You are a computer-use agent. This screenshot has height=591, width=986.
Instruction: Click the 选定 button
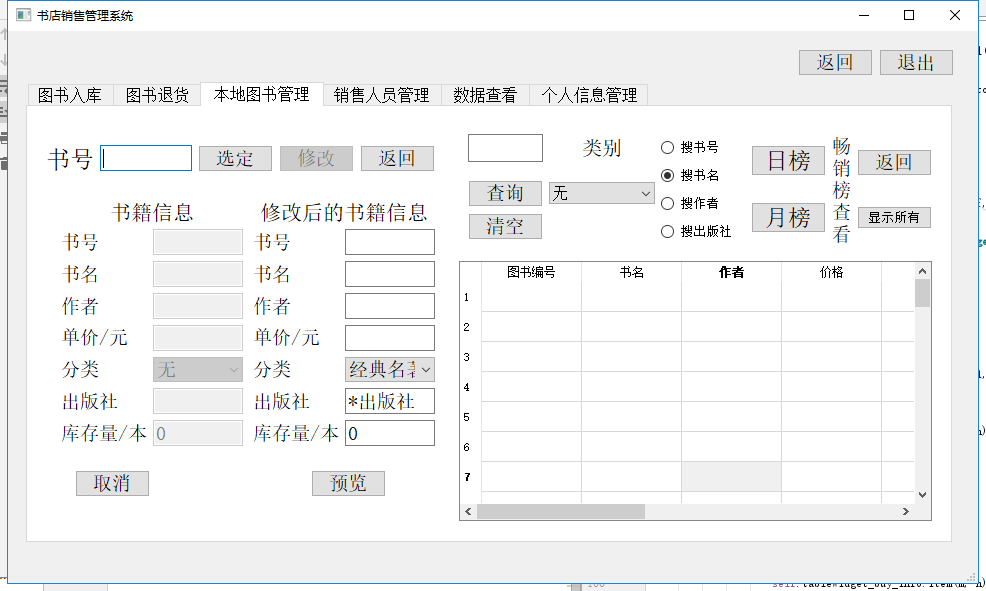point(235,158)
